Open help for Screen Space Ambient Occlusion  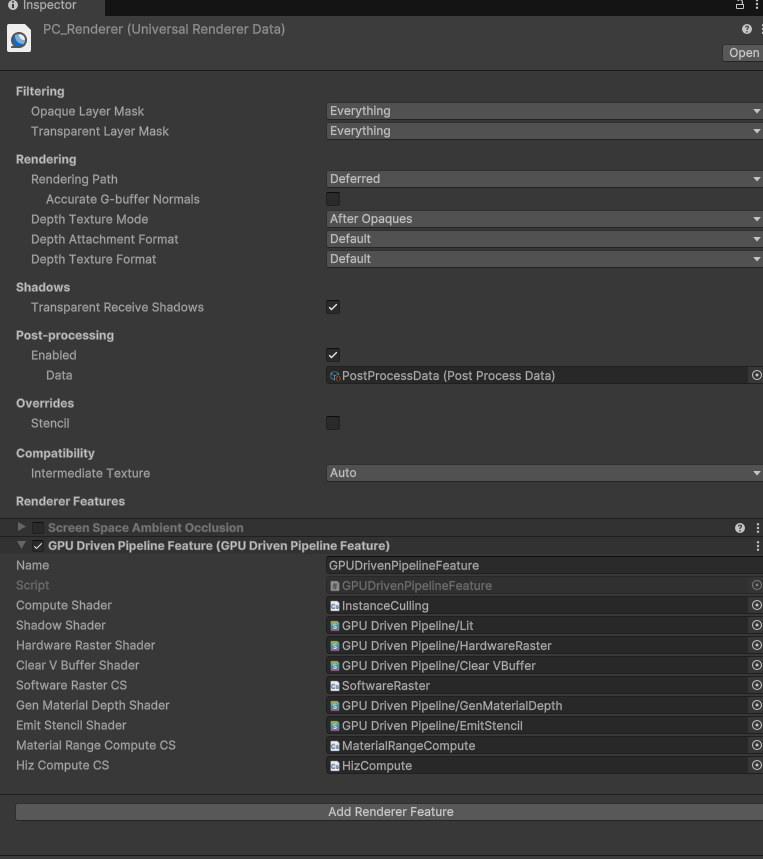pyautogui.click(x=740, y=528)
